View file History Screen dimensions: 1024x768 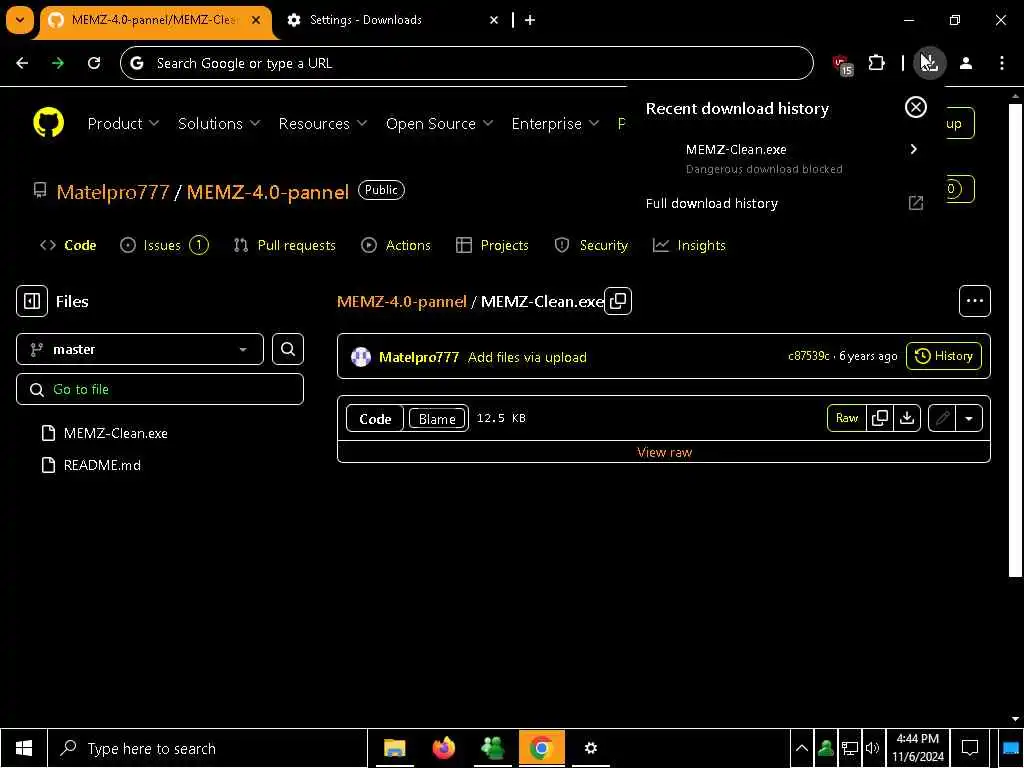(944, 356)
